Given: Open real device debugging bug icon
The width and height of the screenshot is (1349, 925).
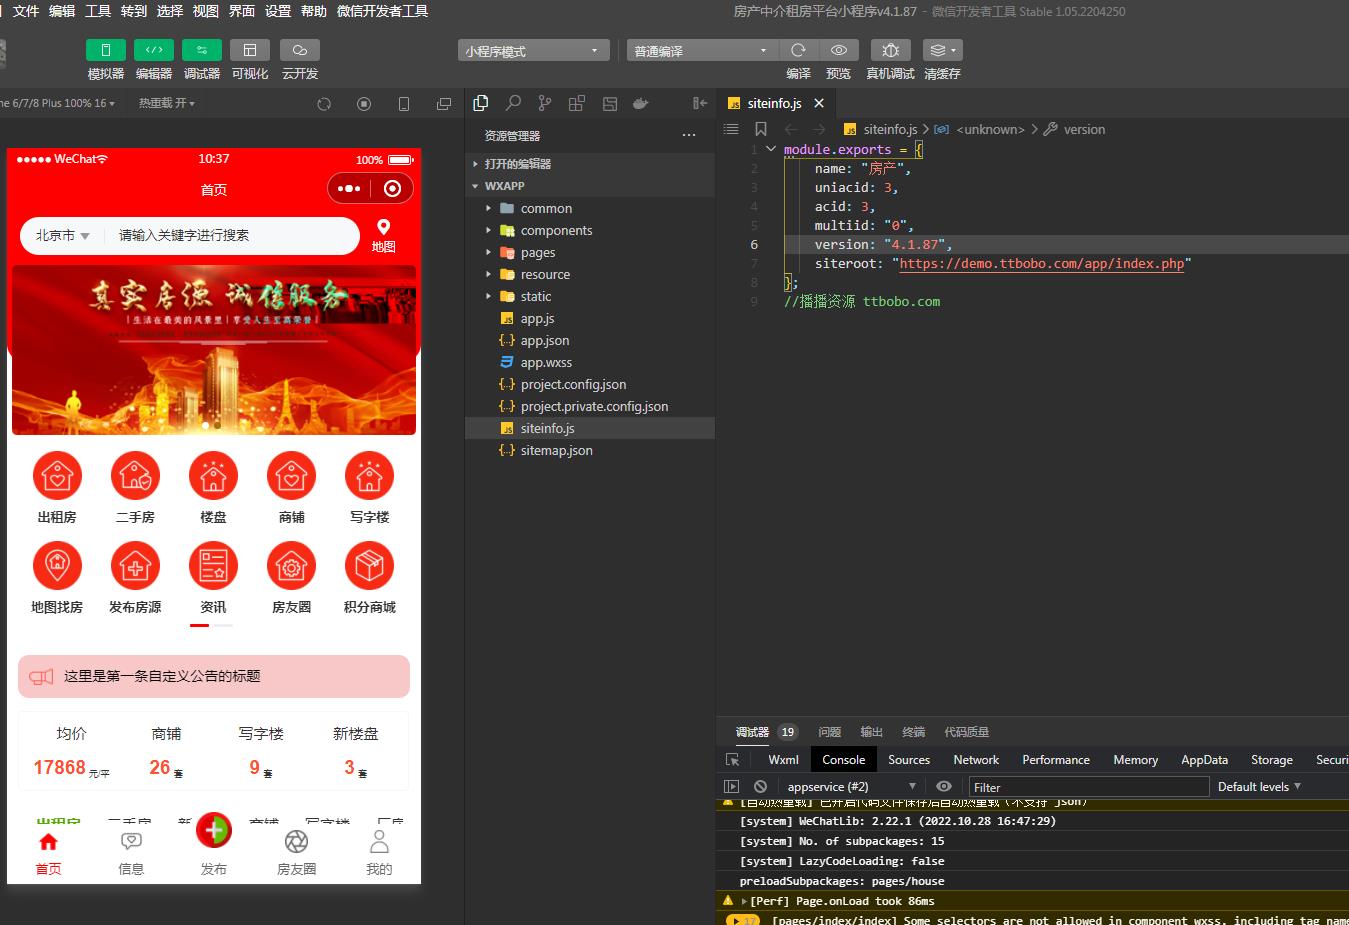Looking at the screenshot, I should [x=890, y=50].
